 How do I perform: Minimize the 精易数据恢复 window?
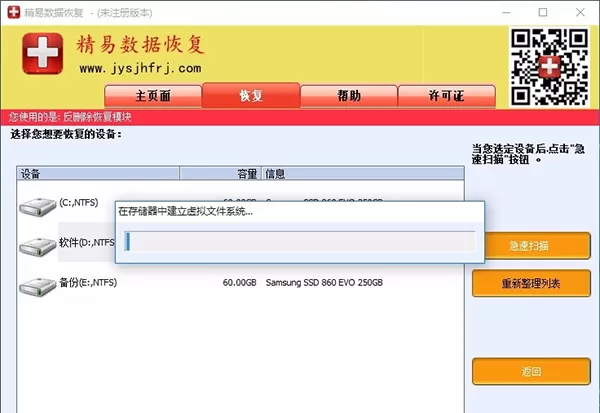506,12
